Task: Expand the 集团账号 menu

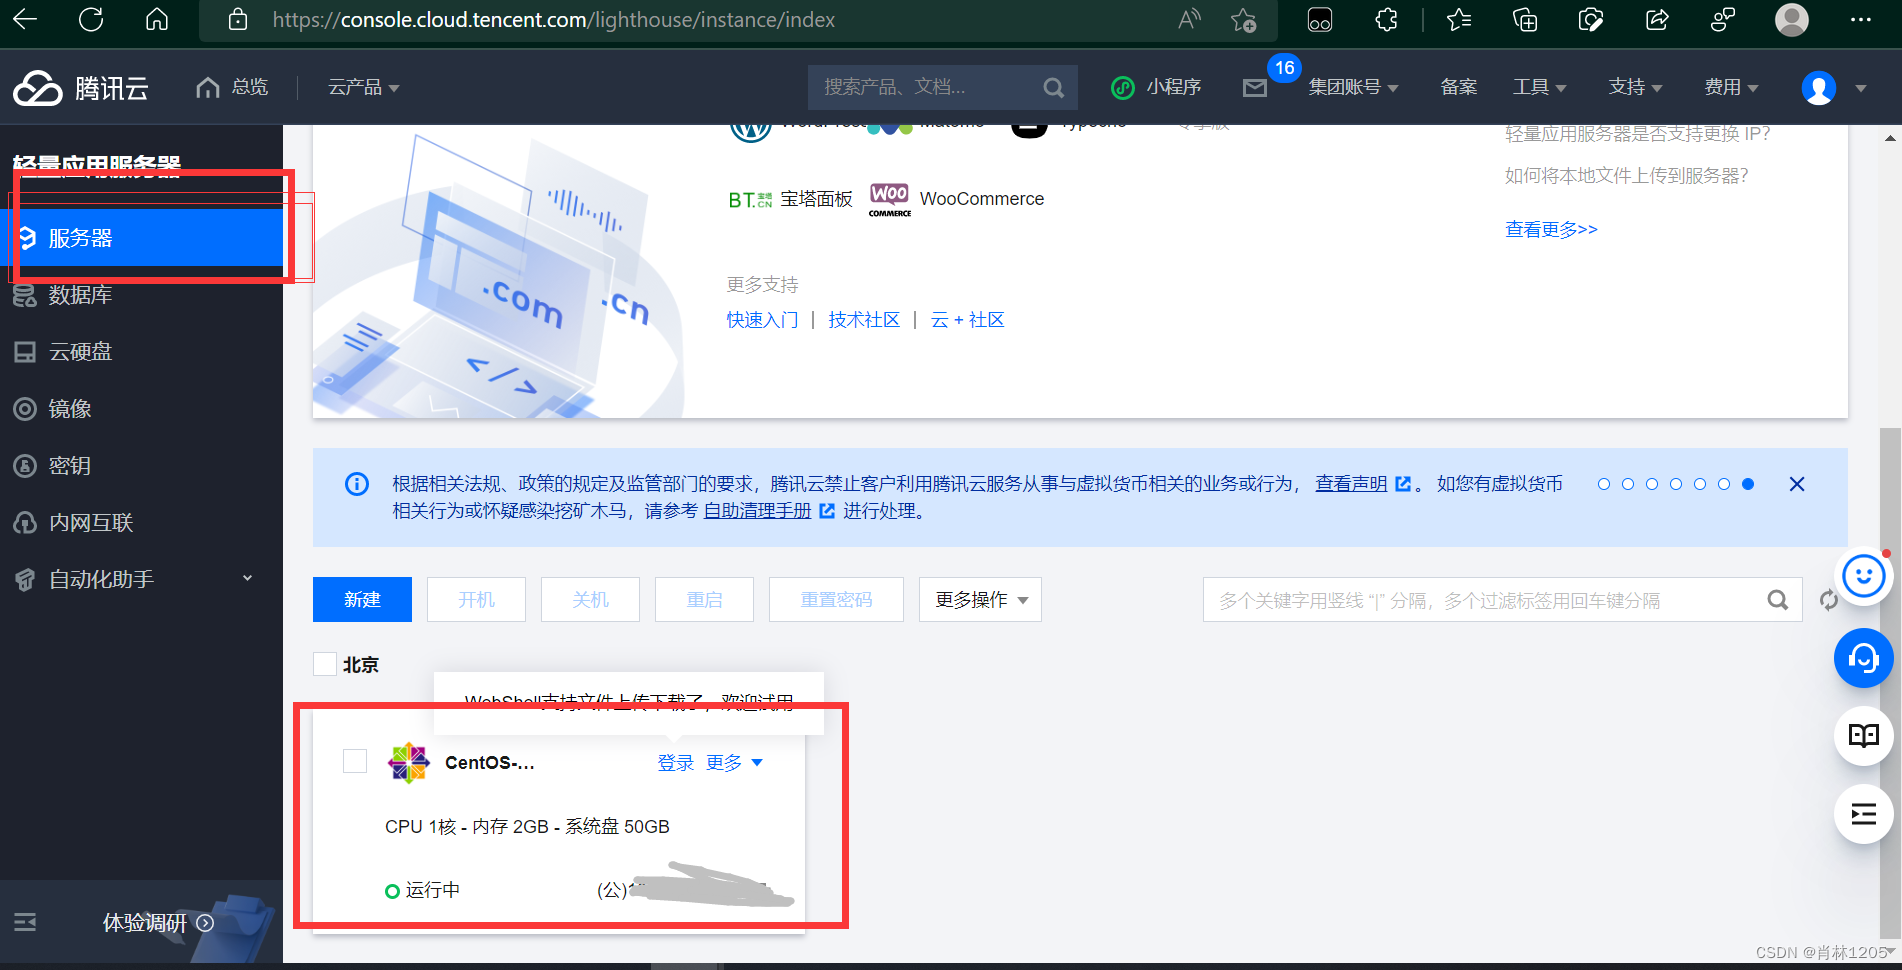Action: (x=1353, y=88)
